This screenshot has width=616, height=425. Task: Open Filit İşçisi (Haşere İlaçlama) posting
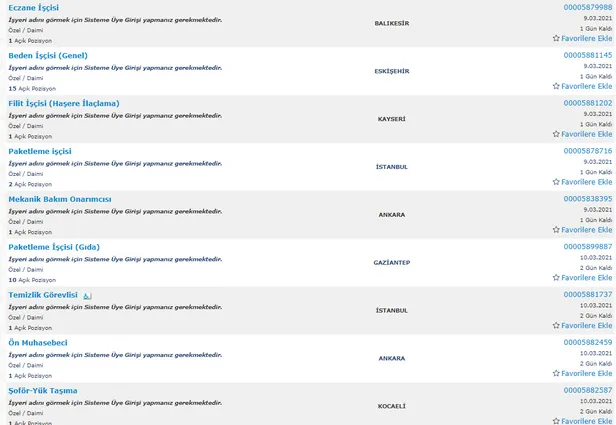(63, 103)
